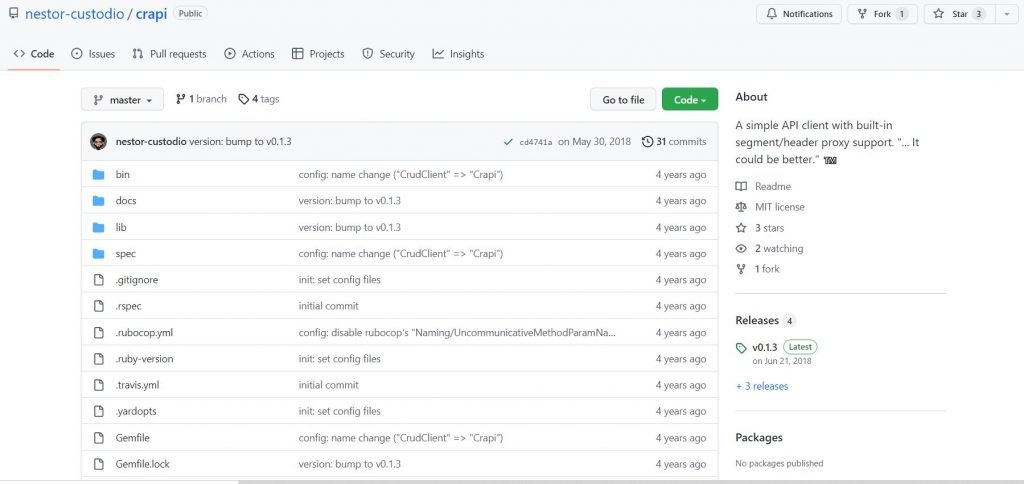
Task: Switch to the Code tab
Action: click(x=34, y=54)
